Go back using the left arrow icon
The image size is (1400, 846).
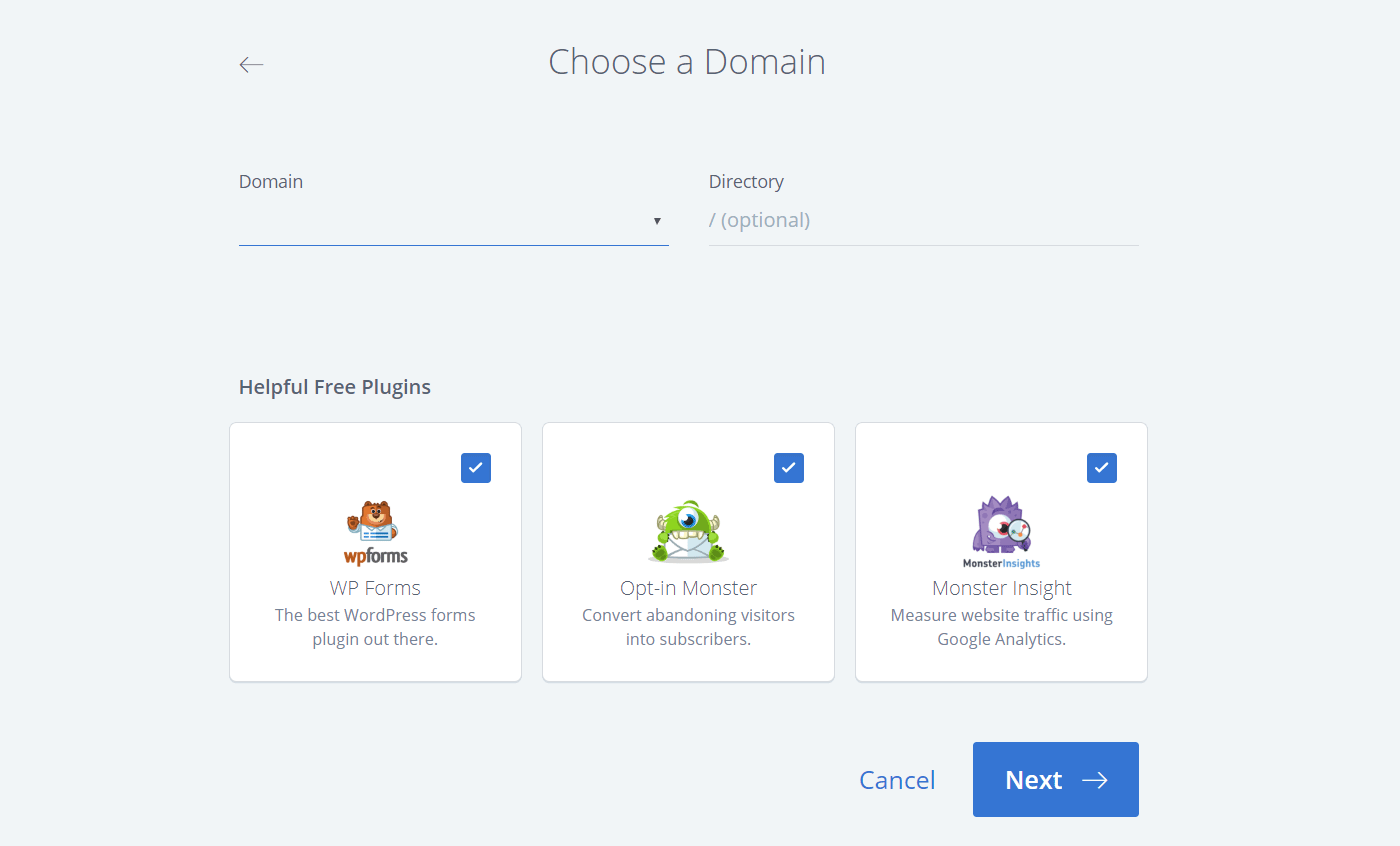(x=251, y=65)
